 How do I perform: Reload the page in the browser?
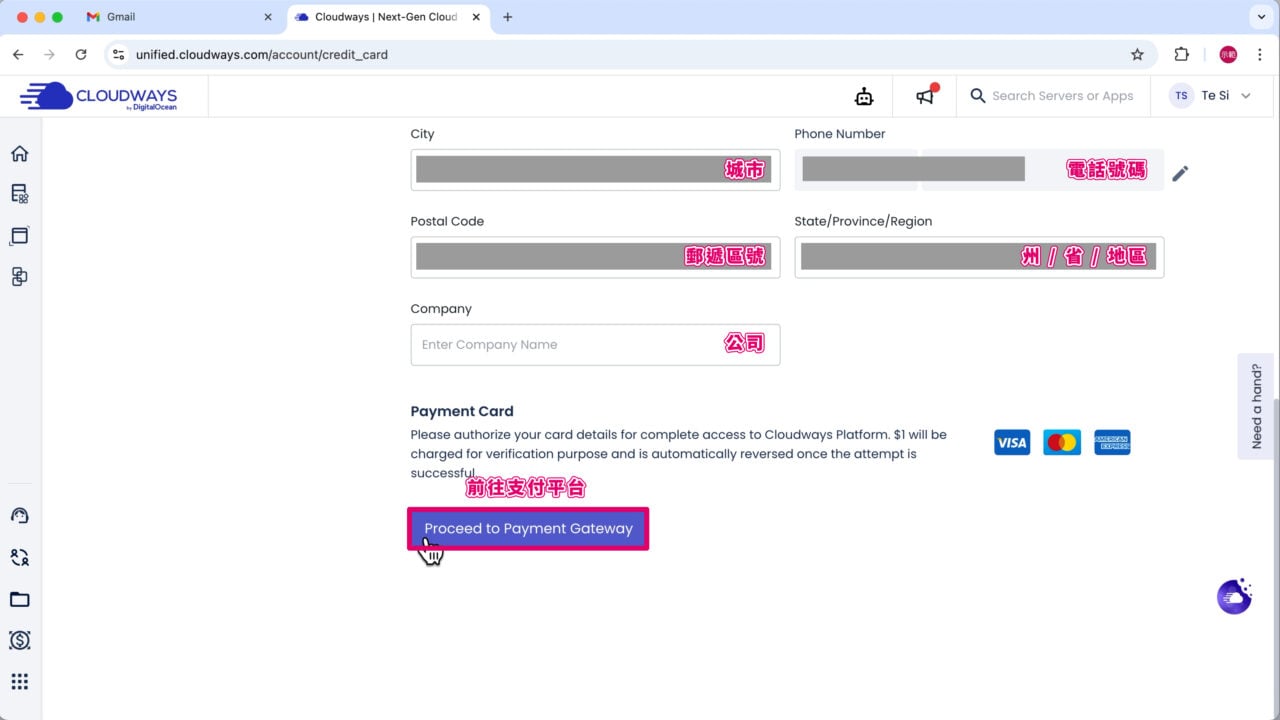point(81,55)
